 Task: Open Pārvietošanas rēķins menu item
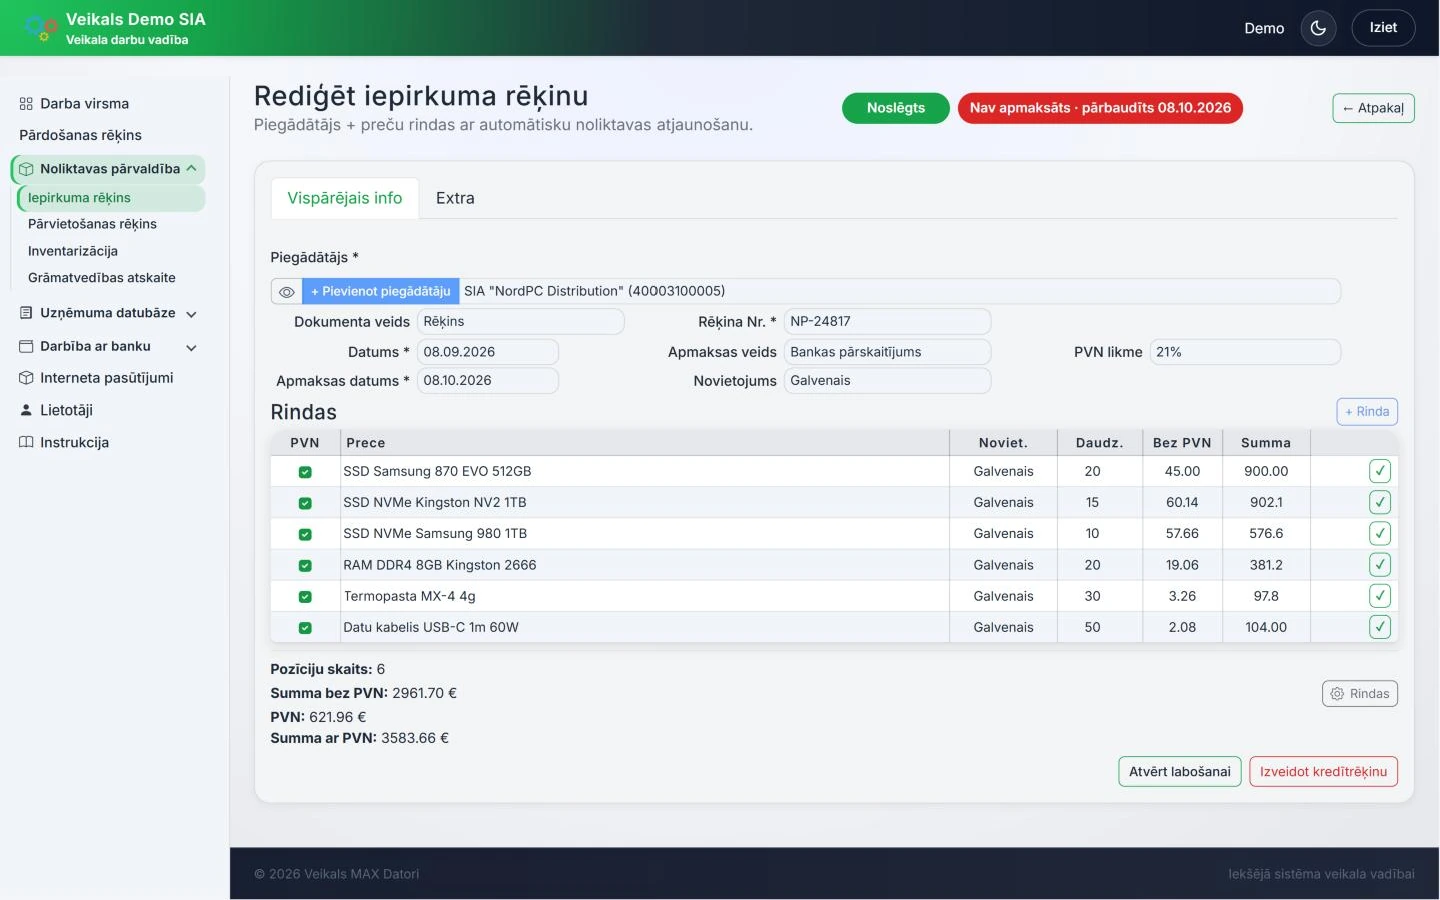point(92,224)
